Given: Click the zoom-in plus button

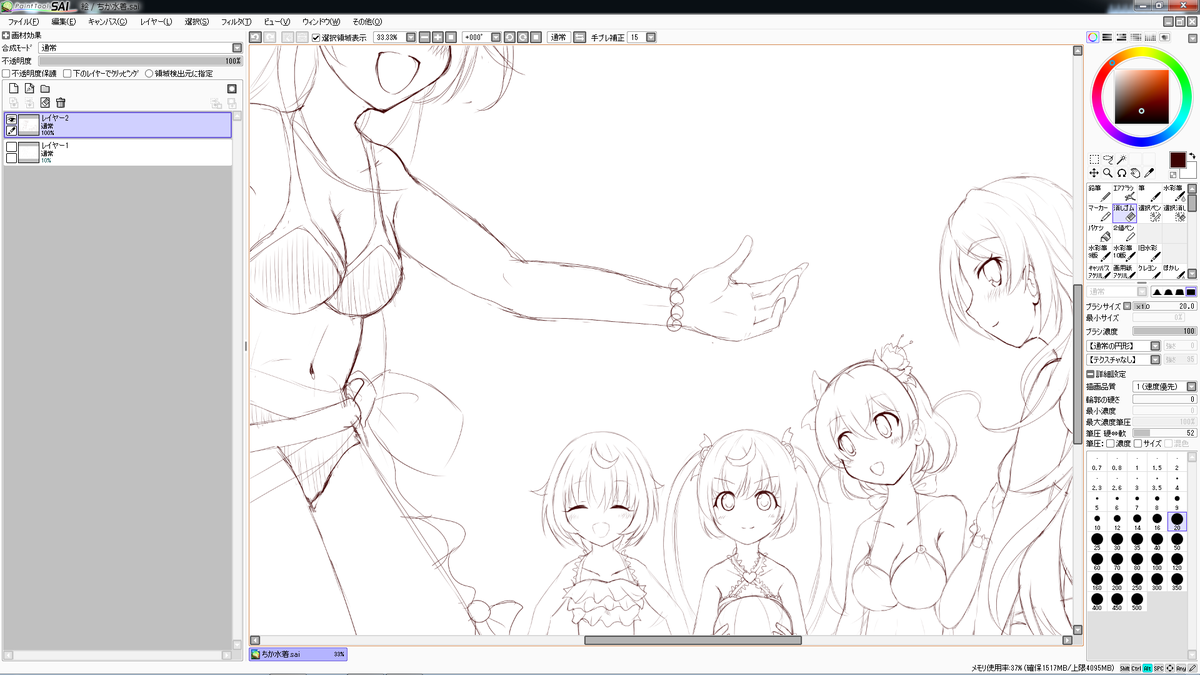Looking at the screenshot, I should [x=438, y=37].
